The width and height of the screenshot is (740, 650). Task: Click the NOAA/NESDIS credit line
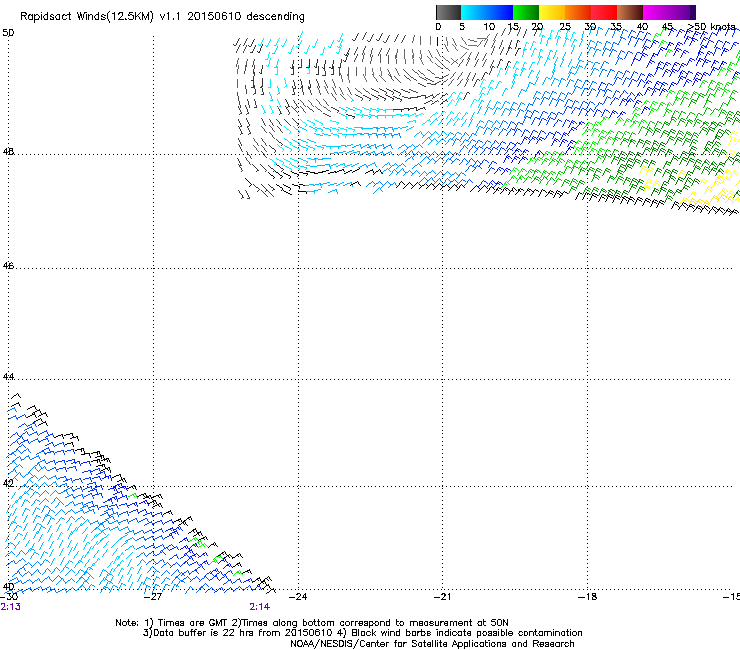click(x=432, y=644)
